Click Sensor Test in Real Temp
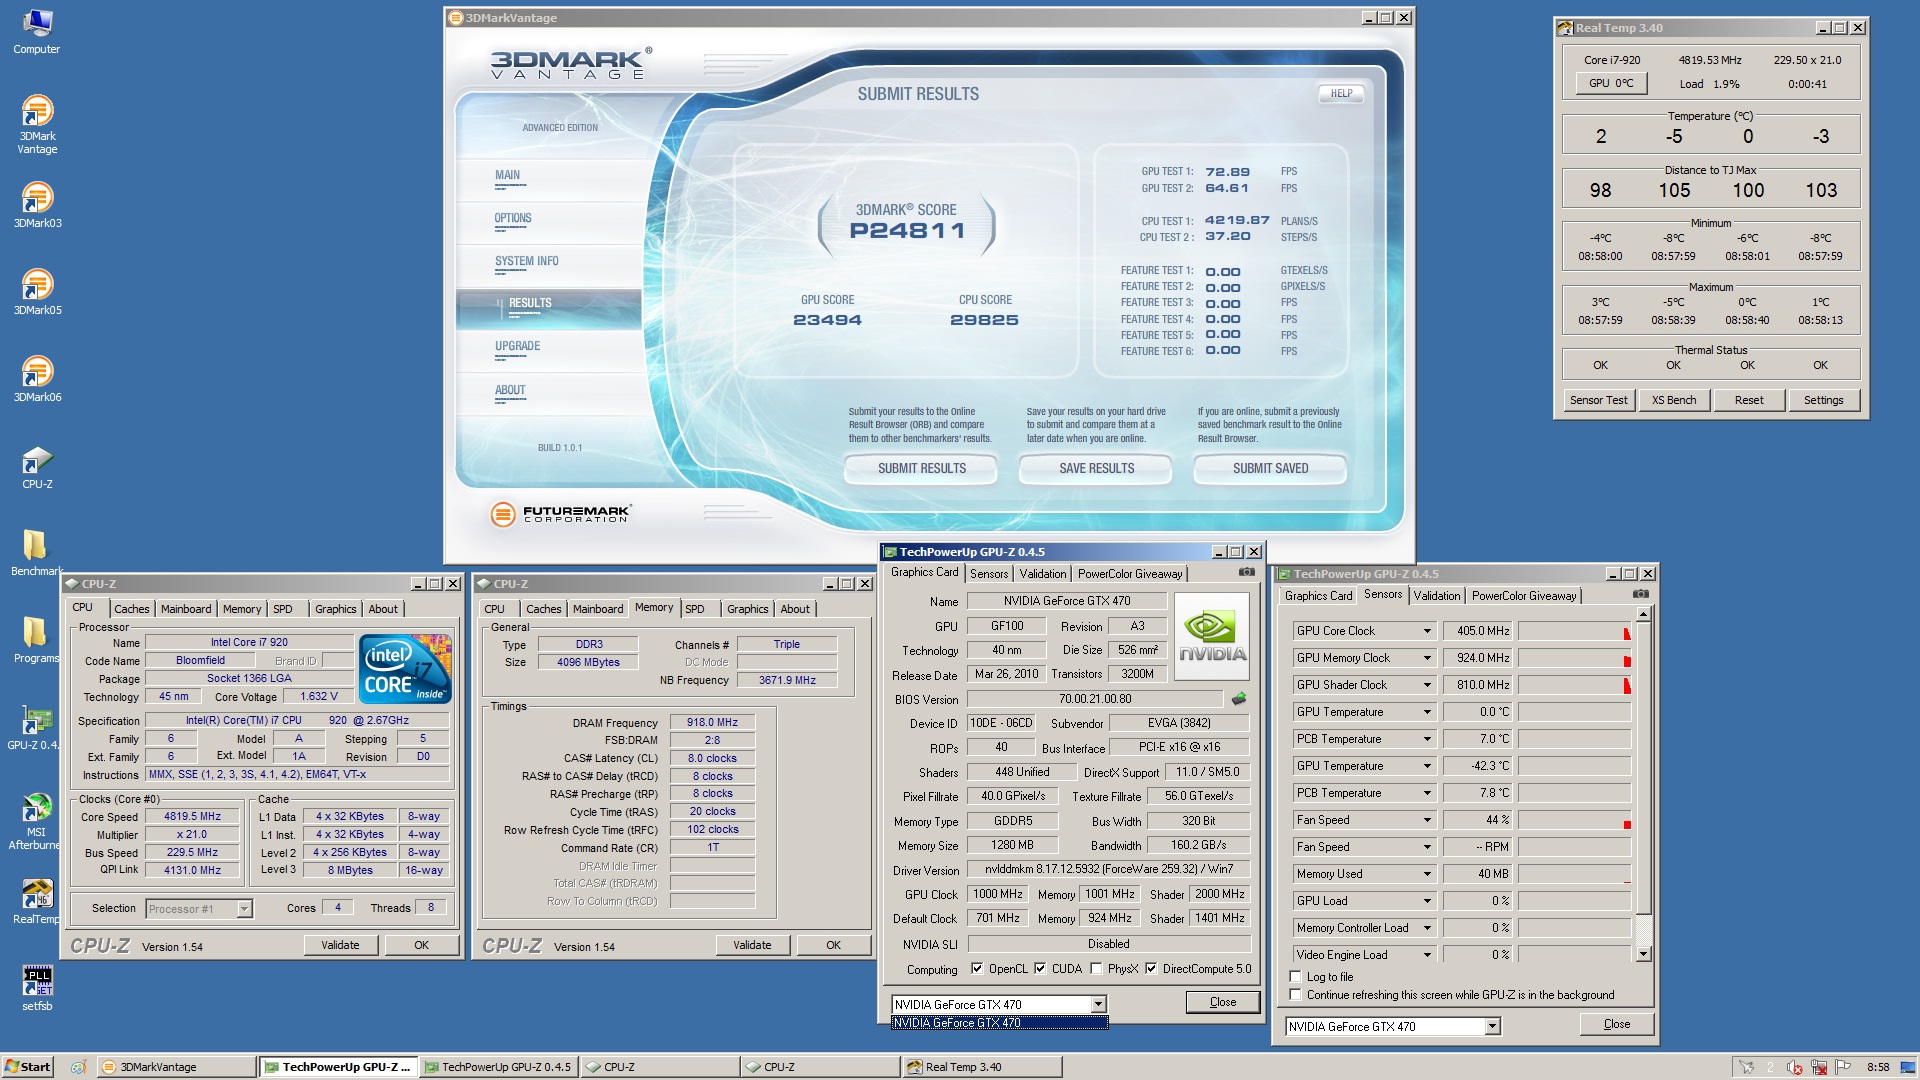Viewport: 1920px width, 1080px height. (1598, 400)
